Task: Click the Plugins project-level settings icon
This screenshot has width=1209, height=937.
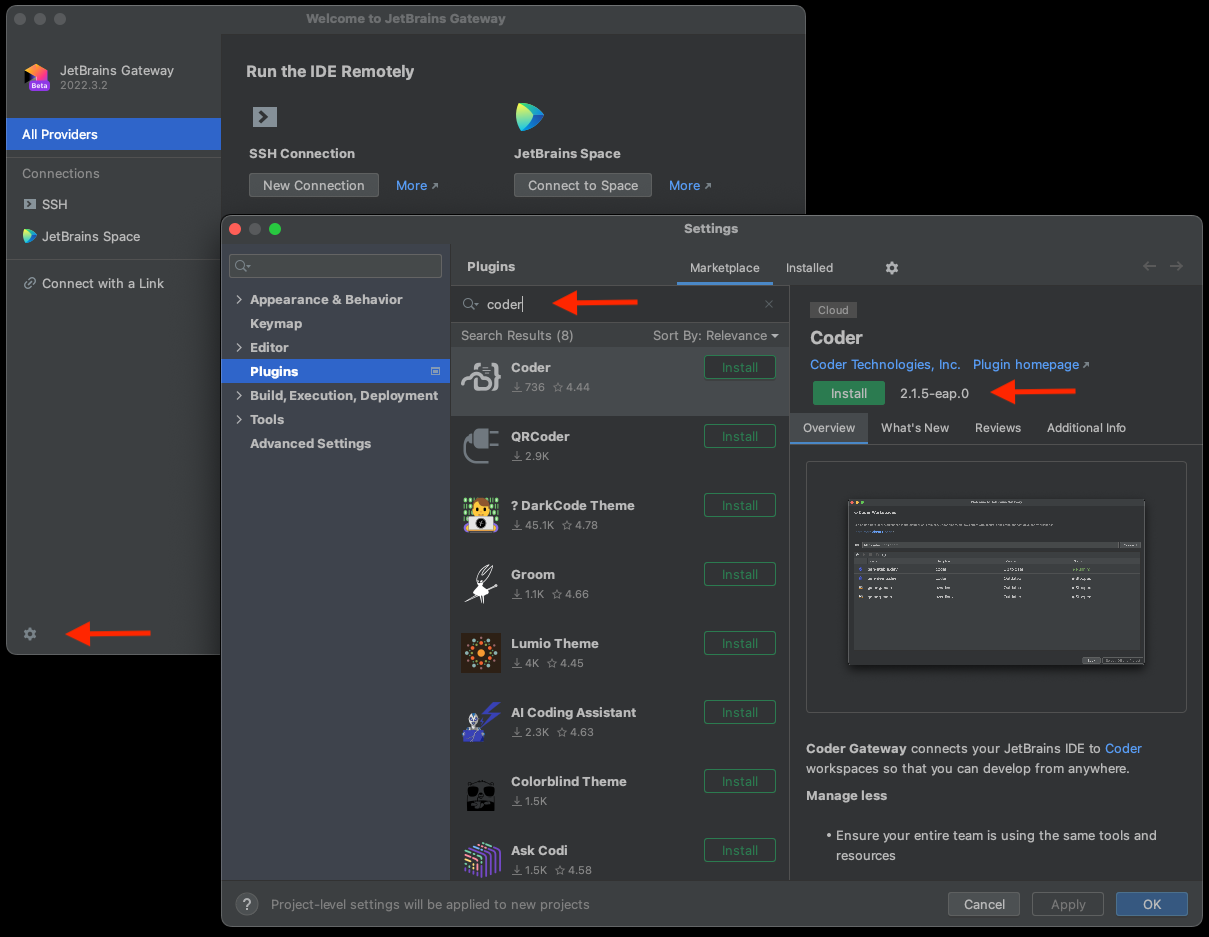Action: [435, 371]
